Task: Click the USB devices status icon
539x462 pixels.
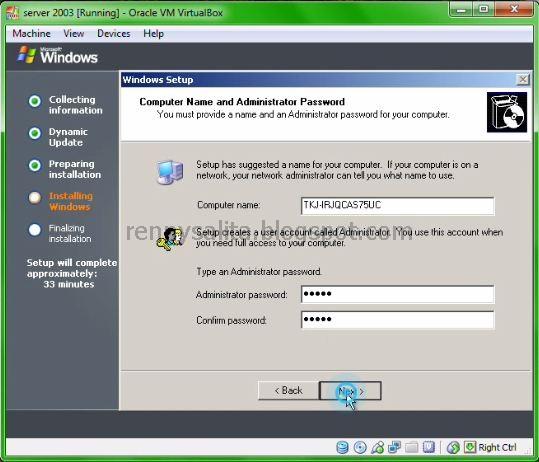Action: pyautogui.click(x=377, y=447)
